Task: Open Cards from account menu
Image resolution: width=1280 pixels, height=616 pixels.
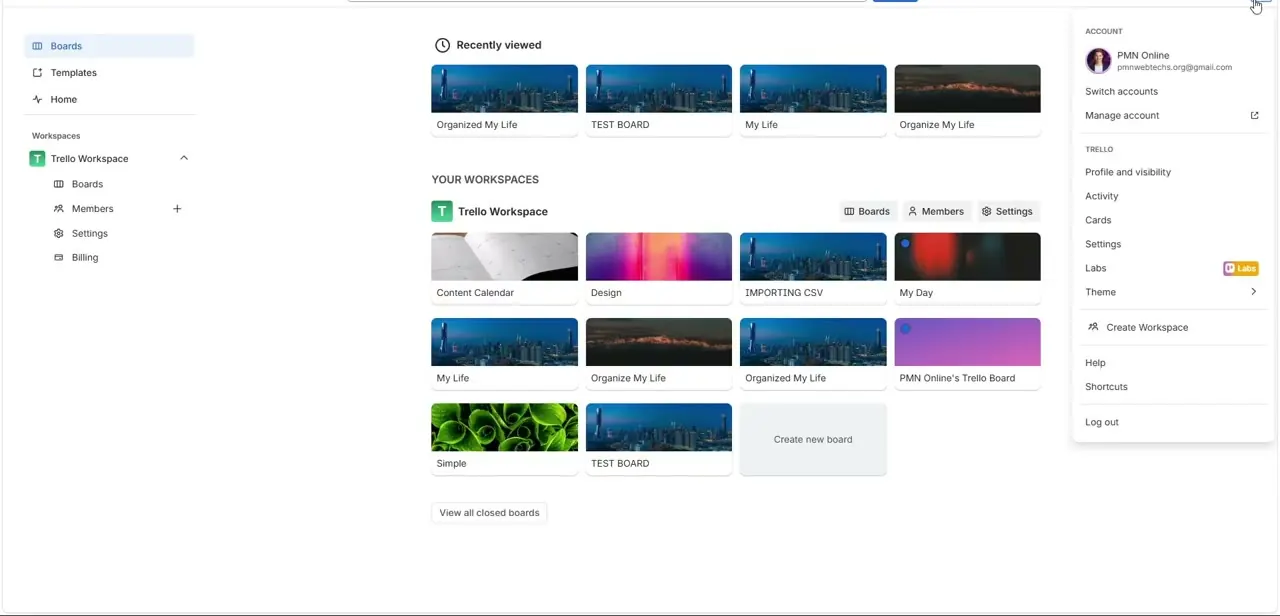Action: 1173,221
